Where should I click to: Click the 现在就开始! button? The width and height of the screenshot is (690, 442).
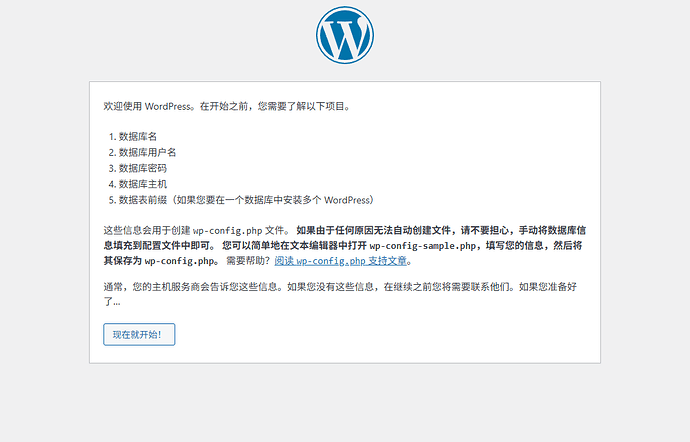click(139, 335)
